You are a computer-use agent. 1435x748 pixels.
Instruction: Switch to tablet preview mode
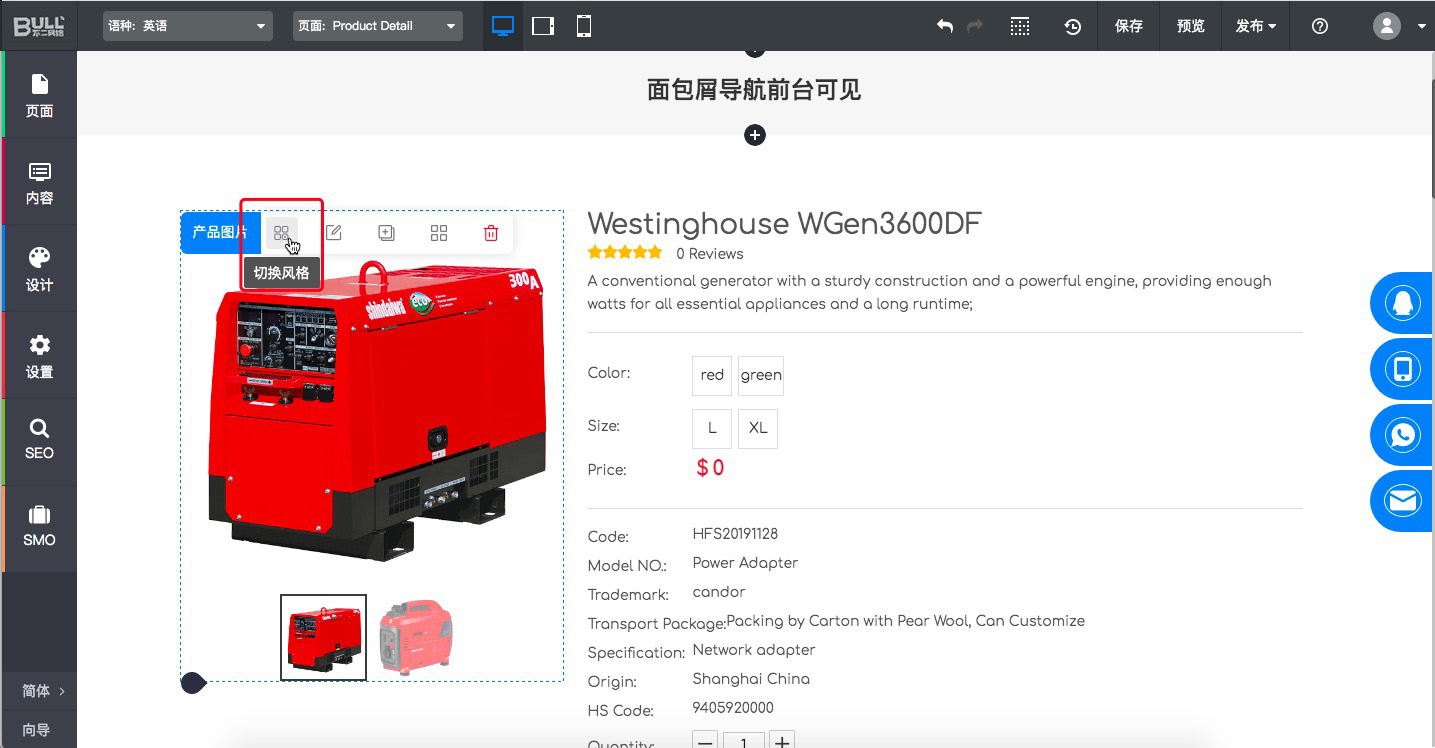pyautogui.click(x=543, y=26)
